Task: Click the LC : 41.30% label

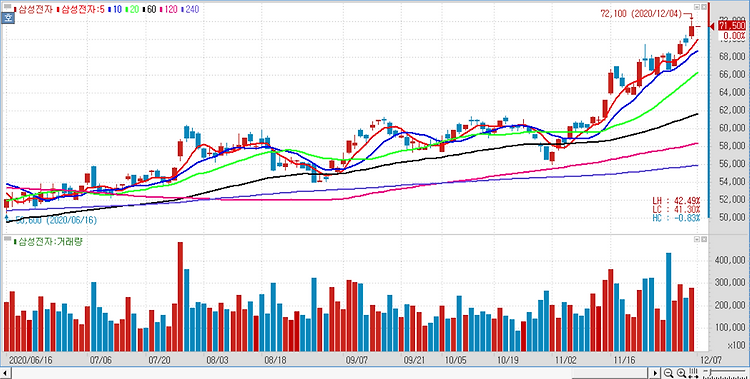Action: point(676,209)
